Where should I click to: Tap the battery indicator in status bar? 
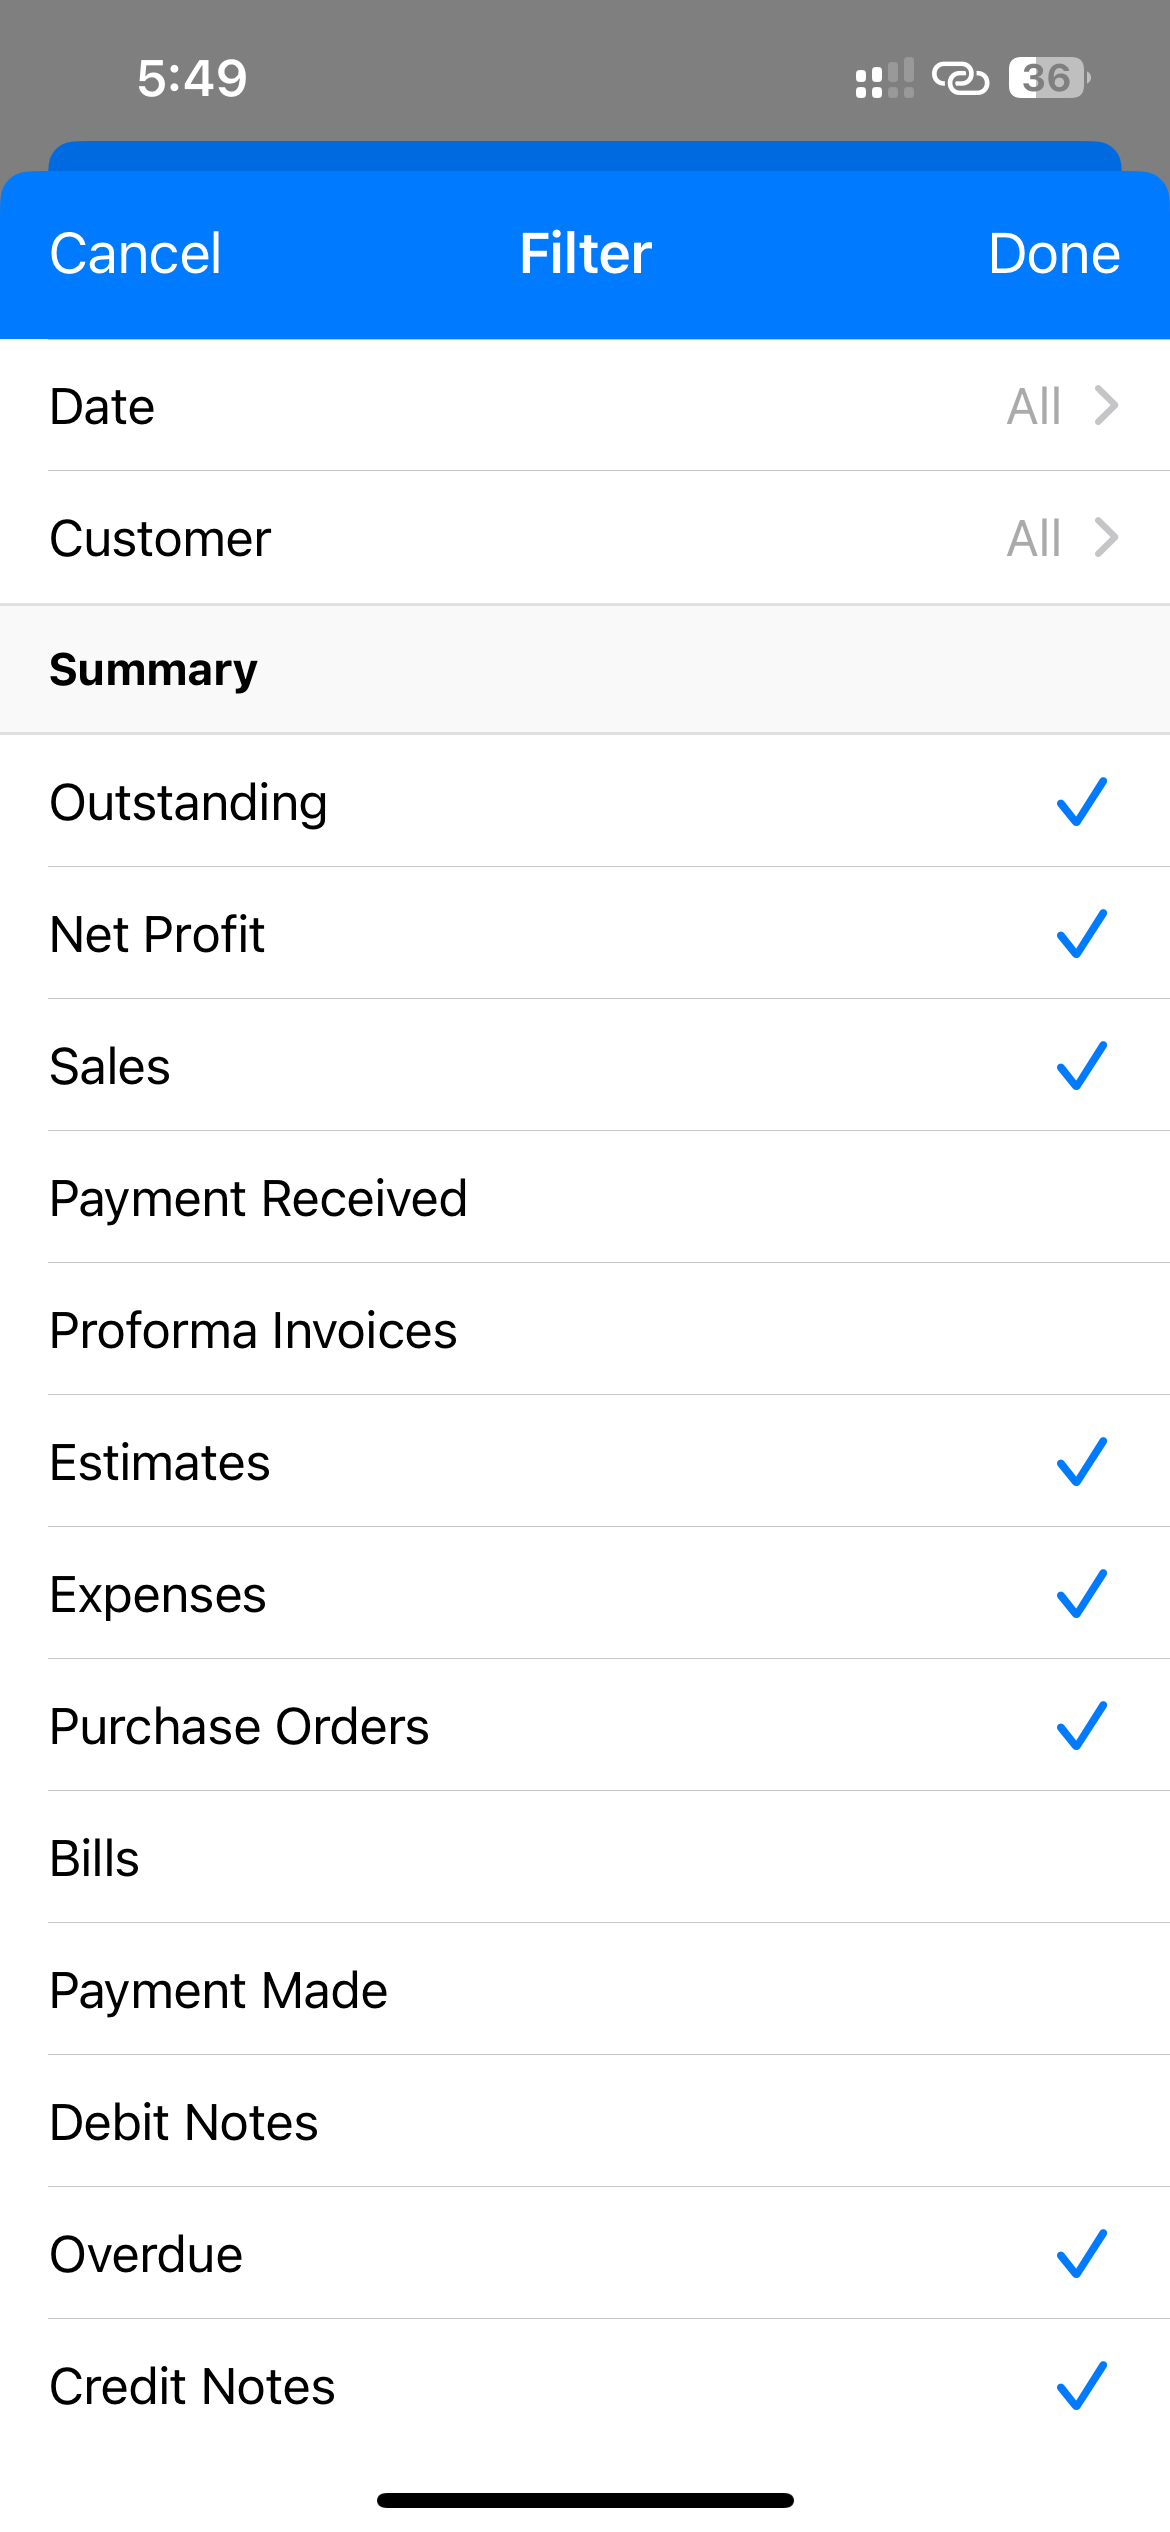pyautogui.click(x=1048, y=78)
